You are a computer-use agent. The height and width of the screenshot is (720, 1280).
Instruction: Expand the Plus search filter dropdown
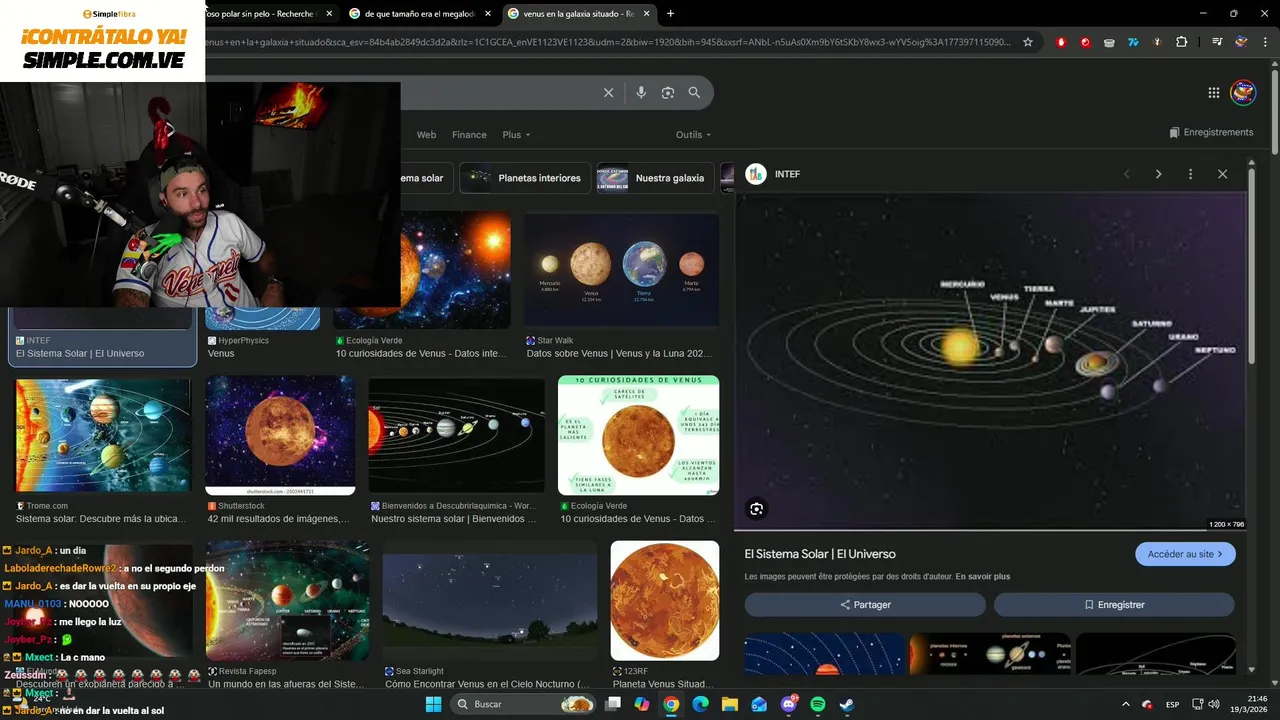pos(516,135)
